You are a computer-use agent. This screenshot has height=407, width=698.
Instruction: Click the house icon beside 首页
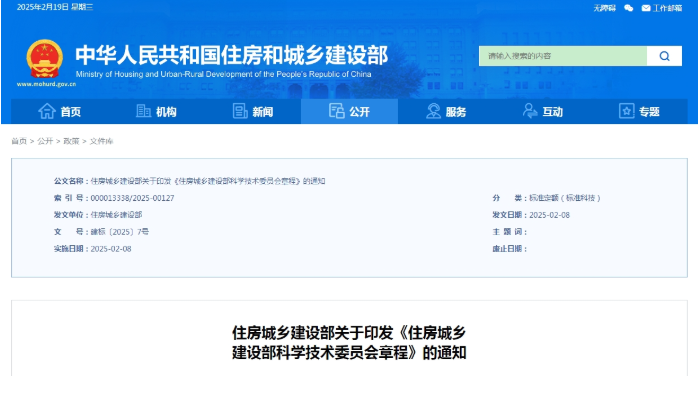click(46, 111)
